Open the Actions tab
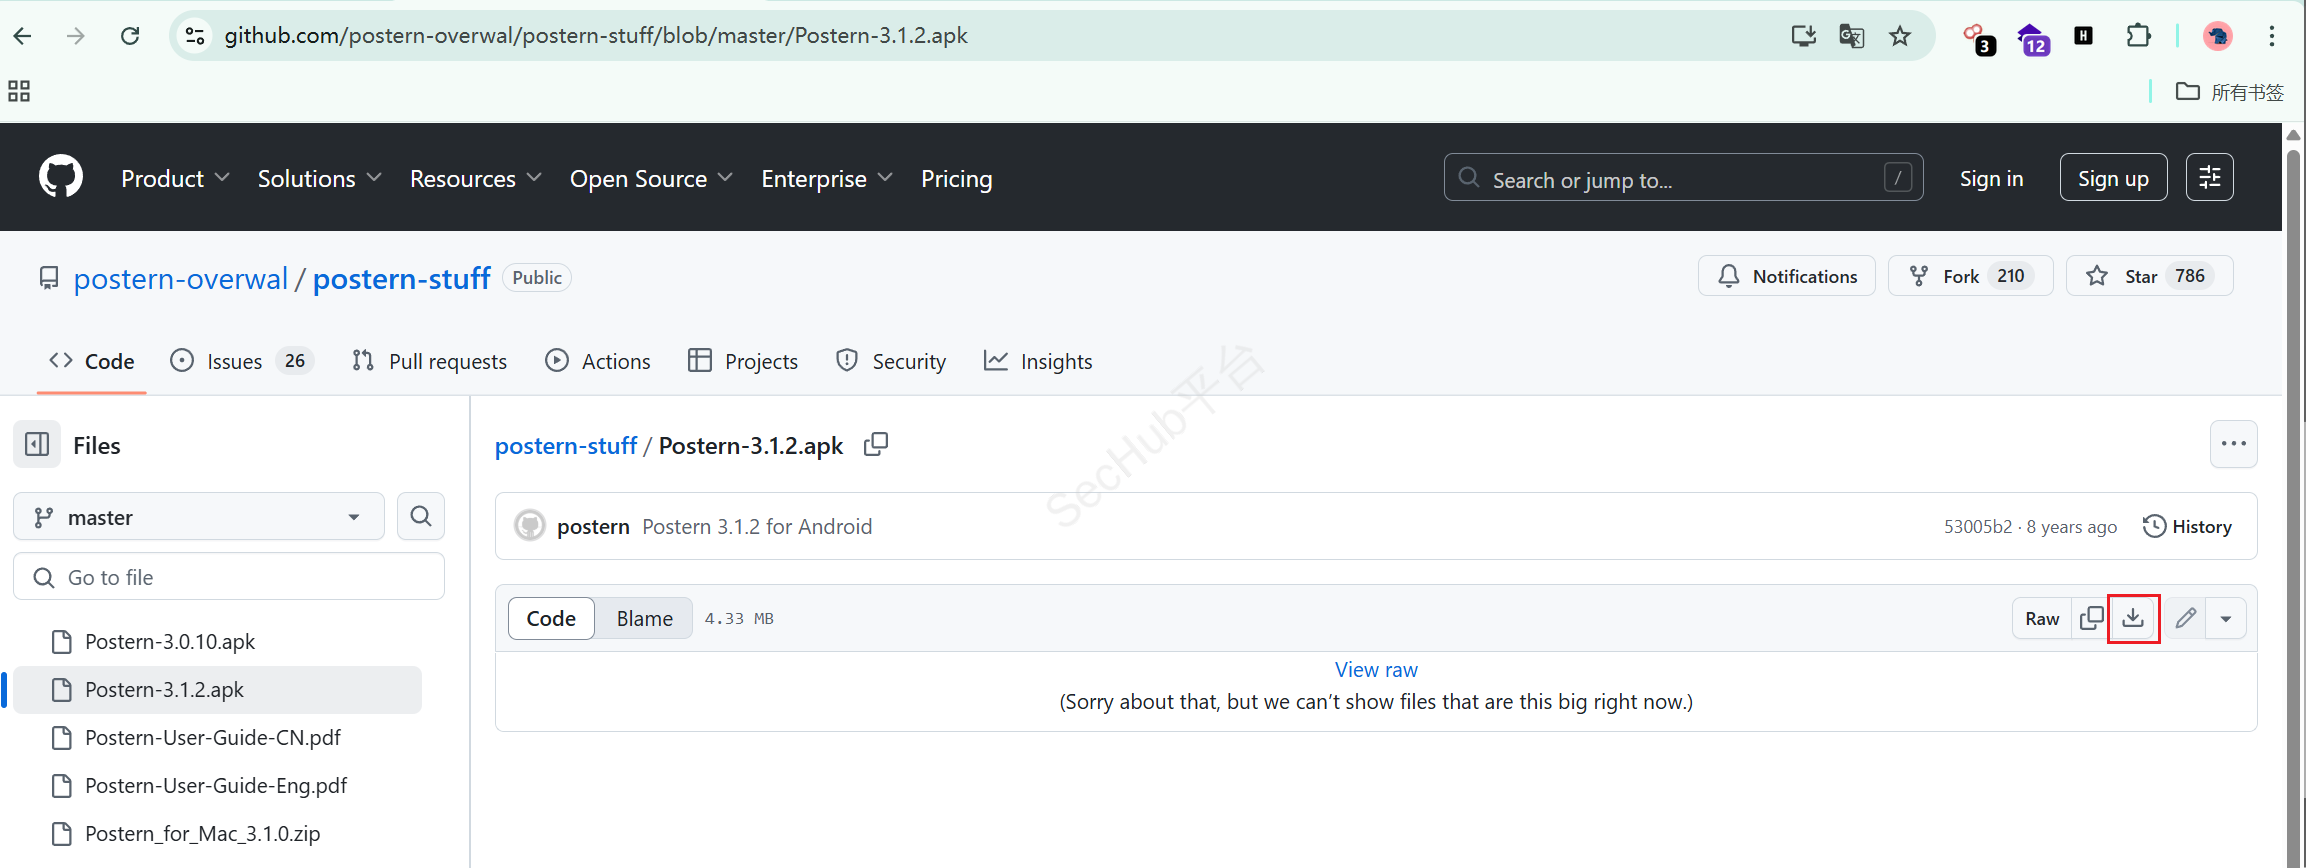2306x868 pixels. pyautogui.click(x=598, y=361)
